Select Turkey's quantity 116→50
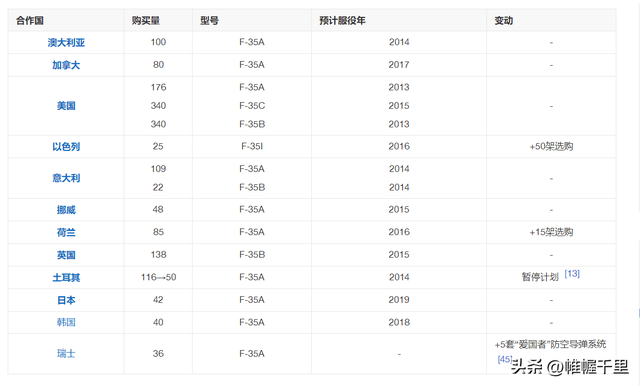This screenshot has height=386, width=640. point(158,277)
